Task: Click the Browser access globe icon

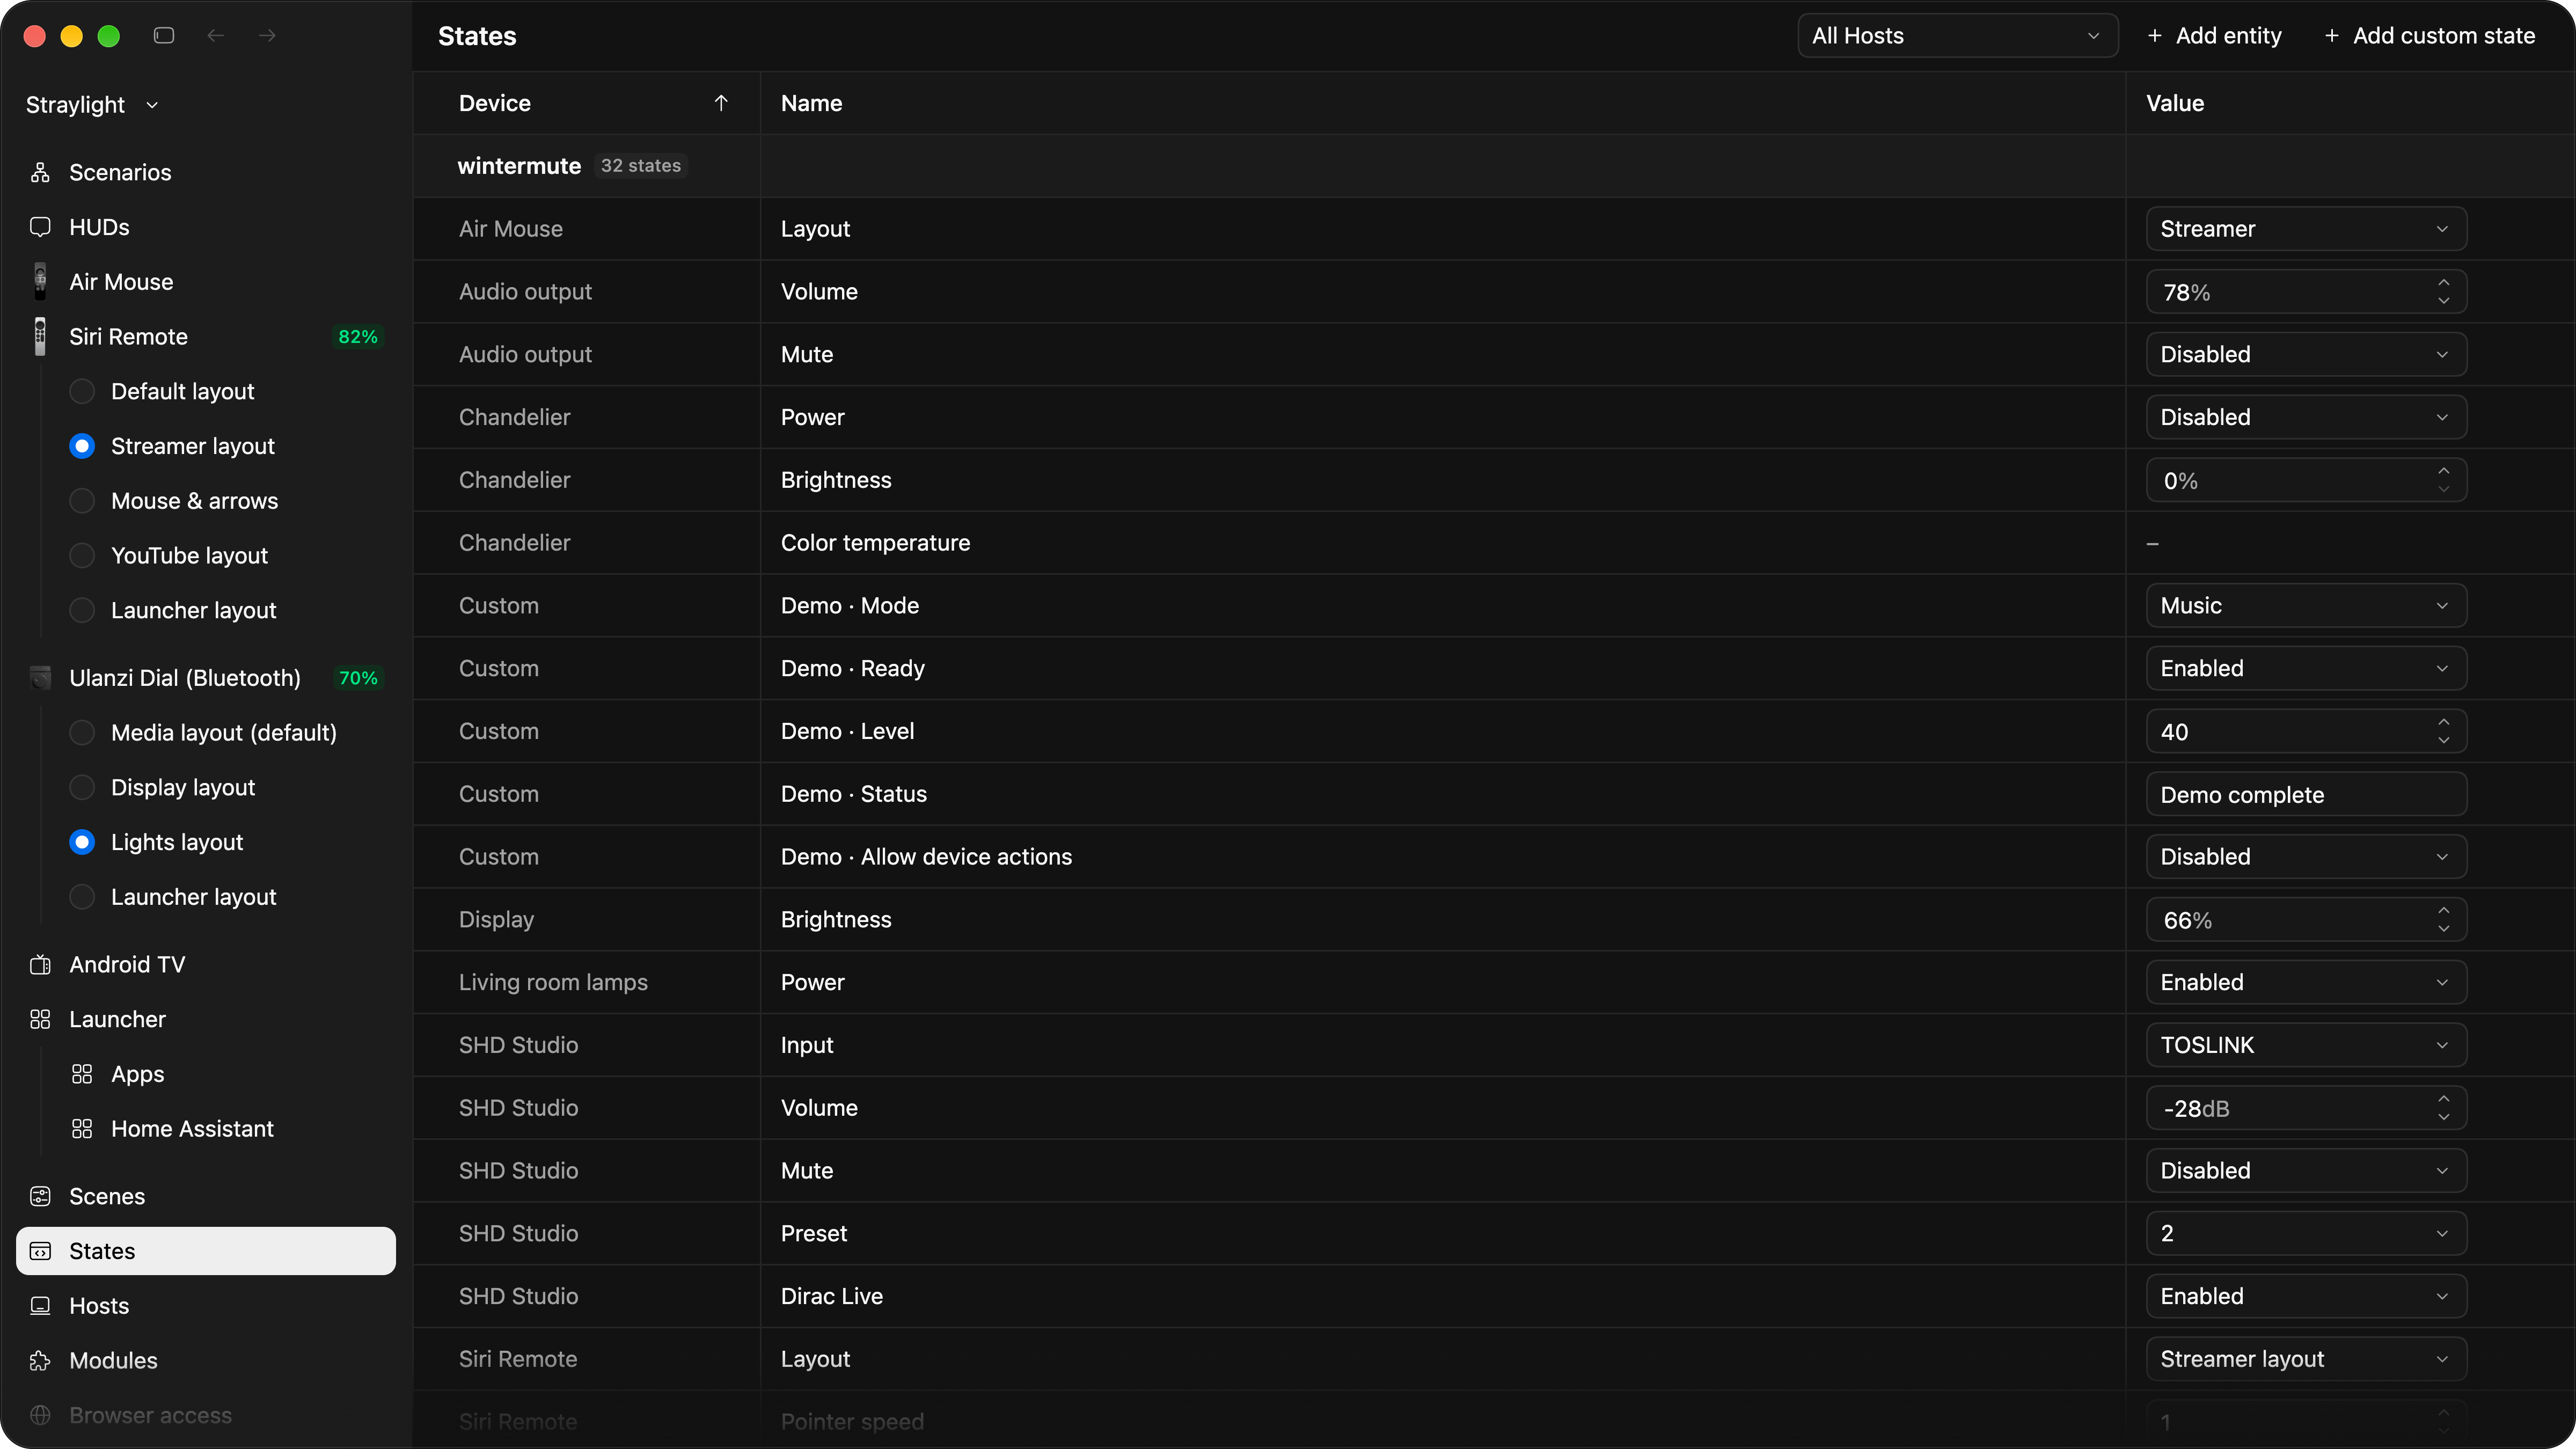Action: (x=40, y=1415)
